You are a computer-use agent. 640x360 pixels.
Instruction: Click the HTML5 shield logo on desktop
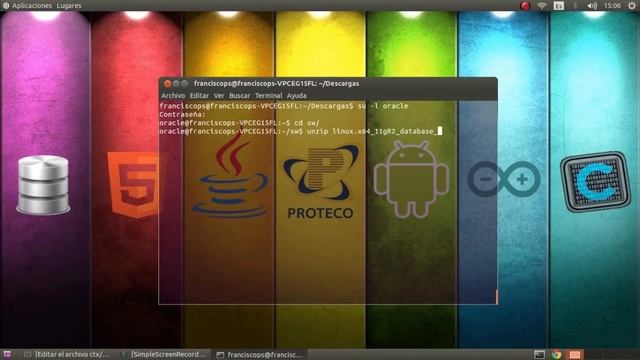[135, 184]
